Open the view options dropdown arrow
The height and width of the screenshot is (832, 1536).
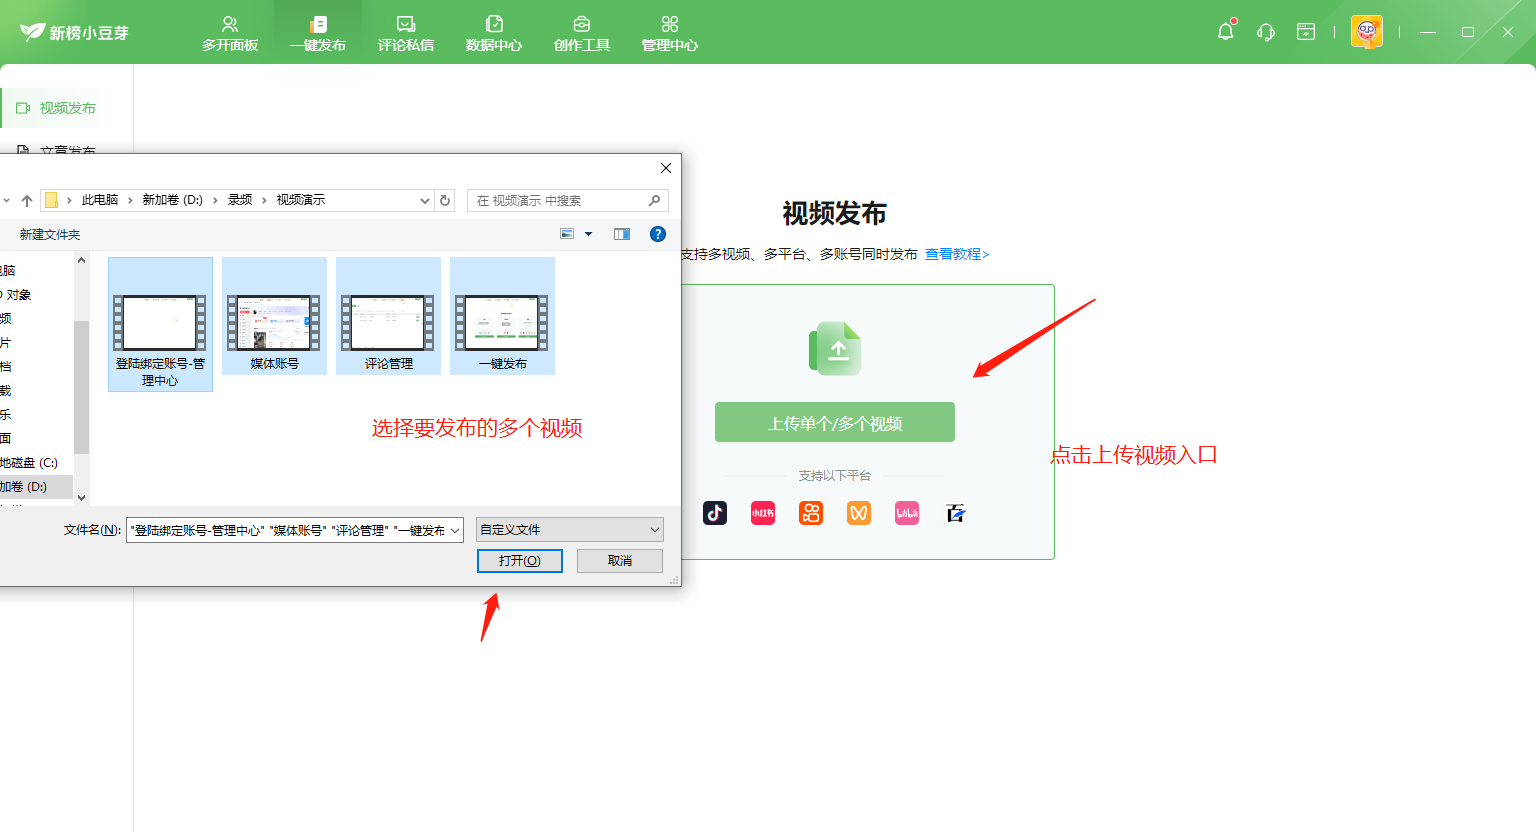(588, 234)
